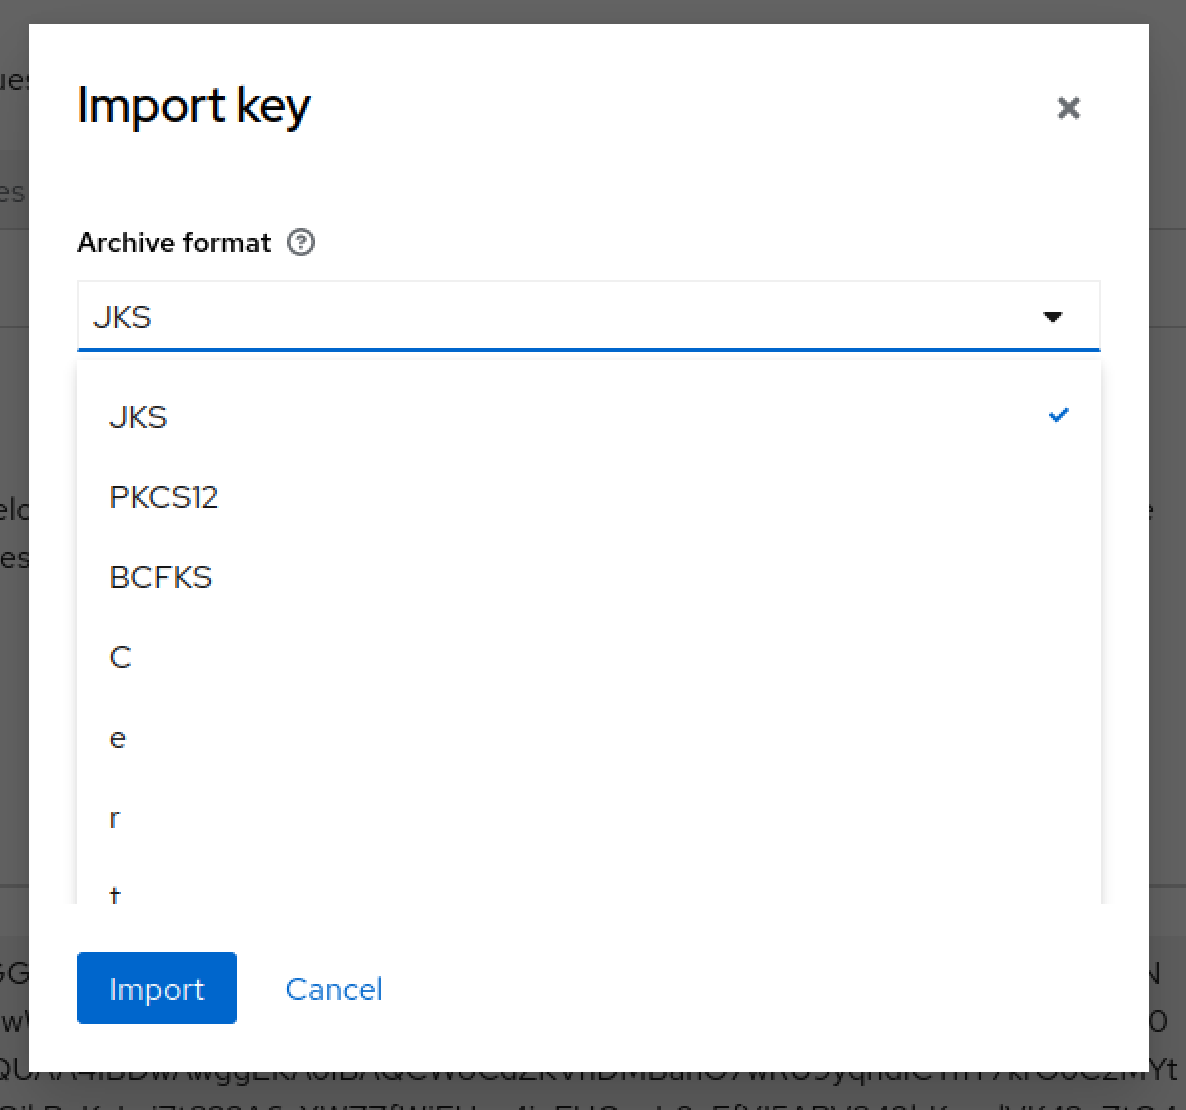Select BCFKS from the format dropdown

(x=161, y=577)
